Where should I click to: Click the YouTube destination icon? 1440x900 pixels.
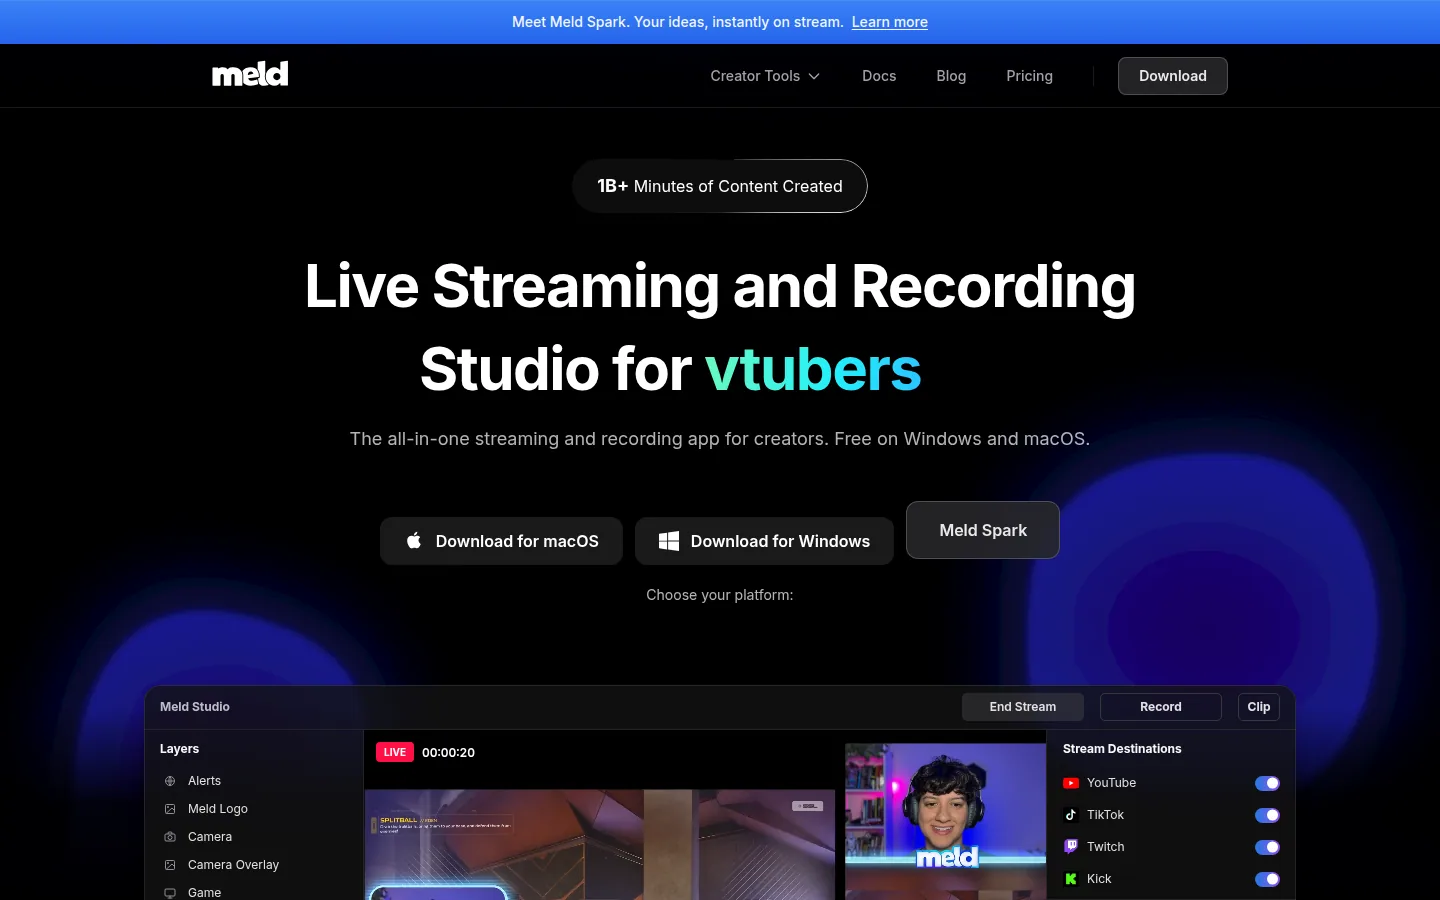pyautogui.click(x=1071, y=783)
